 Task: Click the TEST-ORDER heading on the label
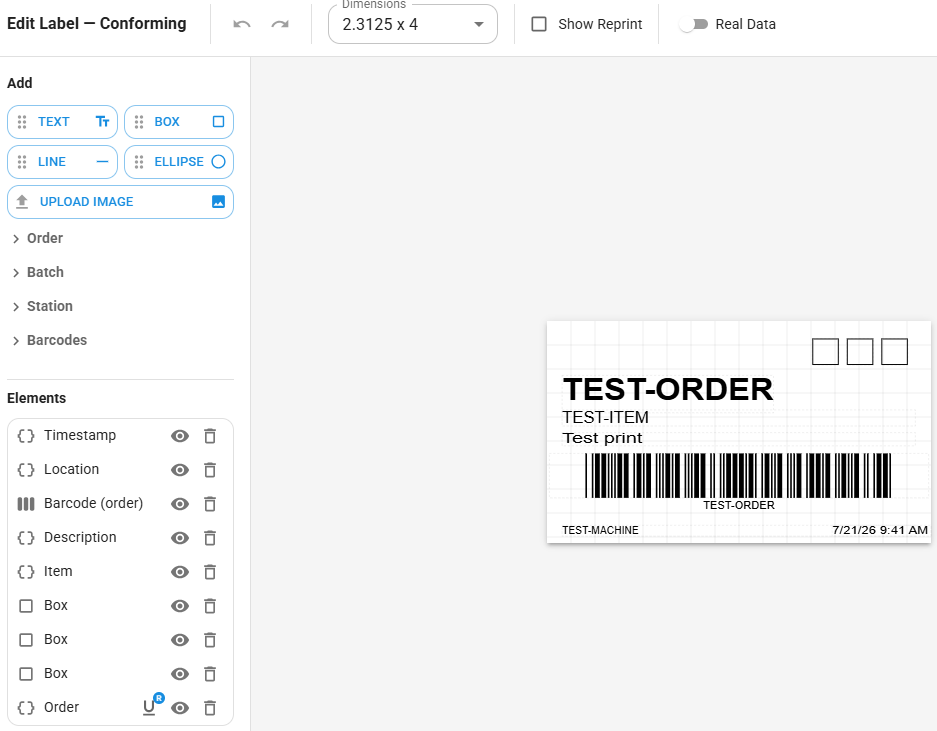point(668,390)
